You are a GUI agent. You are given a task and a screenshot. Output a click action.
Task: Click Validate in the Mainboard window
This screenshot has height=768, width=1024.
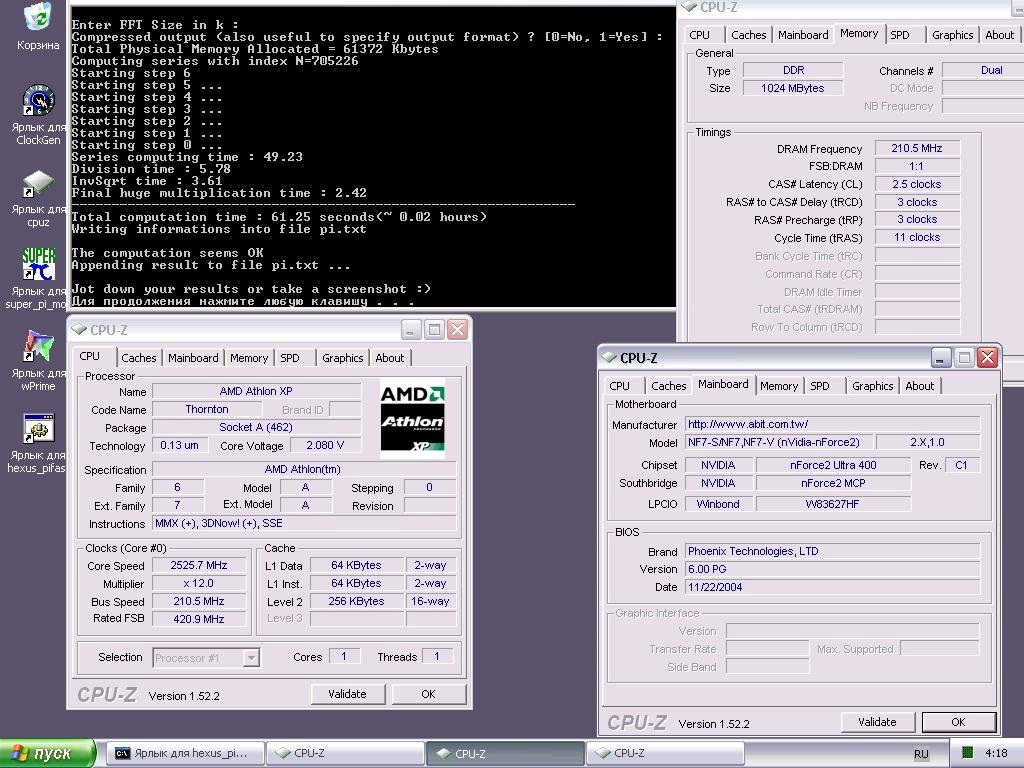pyautogui.click(x=877, y=722)
